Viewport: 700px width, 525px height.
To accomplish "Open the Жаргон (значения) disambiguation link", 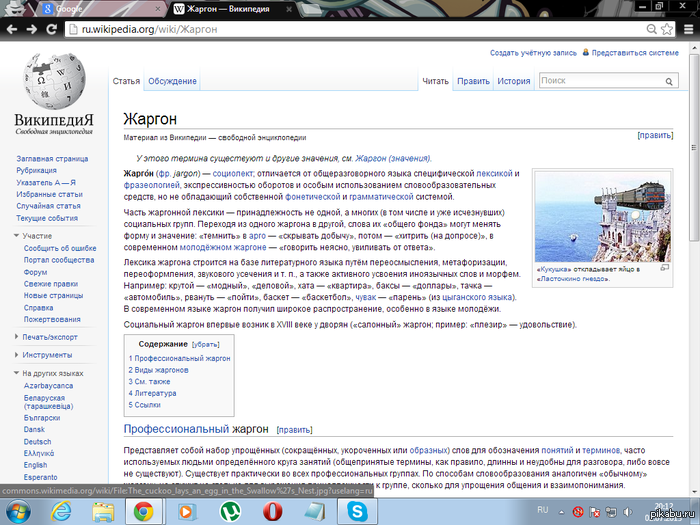I will tap(393, 158).
